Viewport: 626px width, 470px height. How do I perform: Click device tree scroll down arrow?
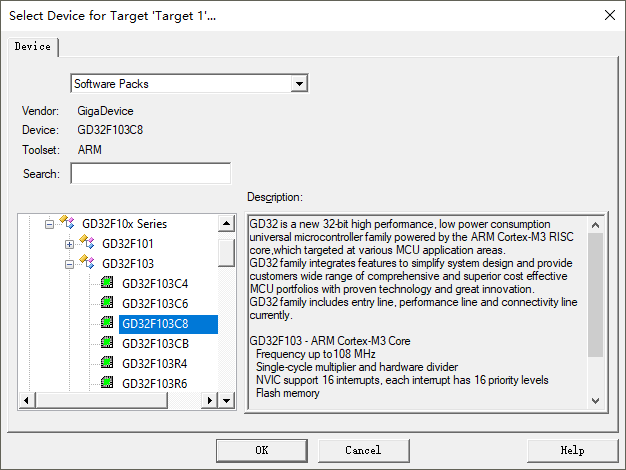[226, 401]
